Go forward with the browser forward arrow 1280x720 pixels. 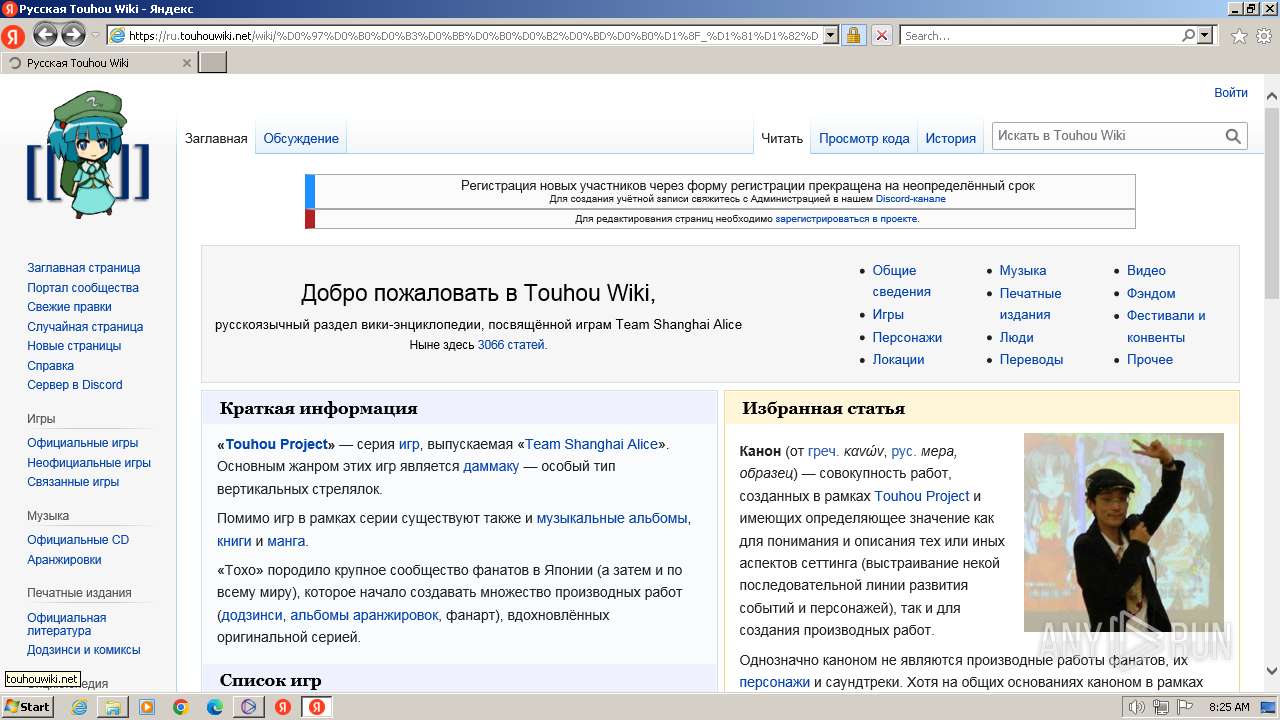pos(73,35)
